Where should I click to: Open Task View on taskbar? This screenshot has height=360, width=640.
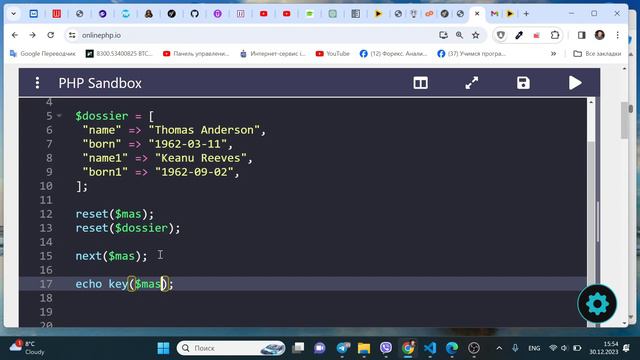(298, 348)
